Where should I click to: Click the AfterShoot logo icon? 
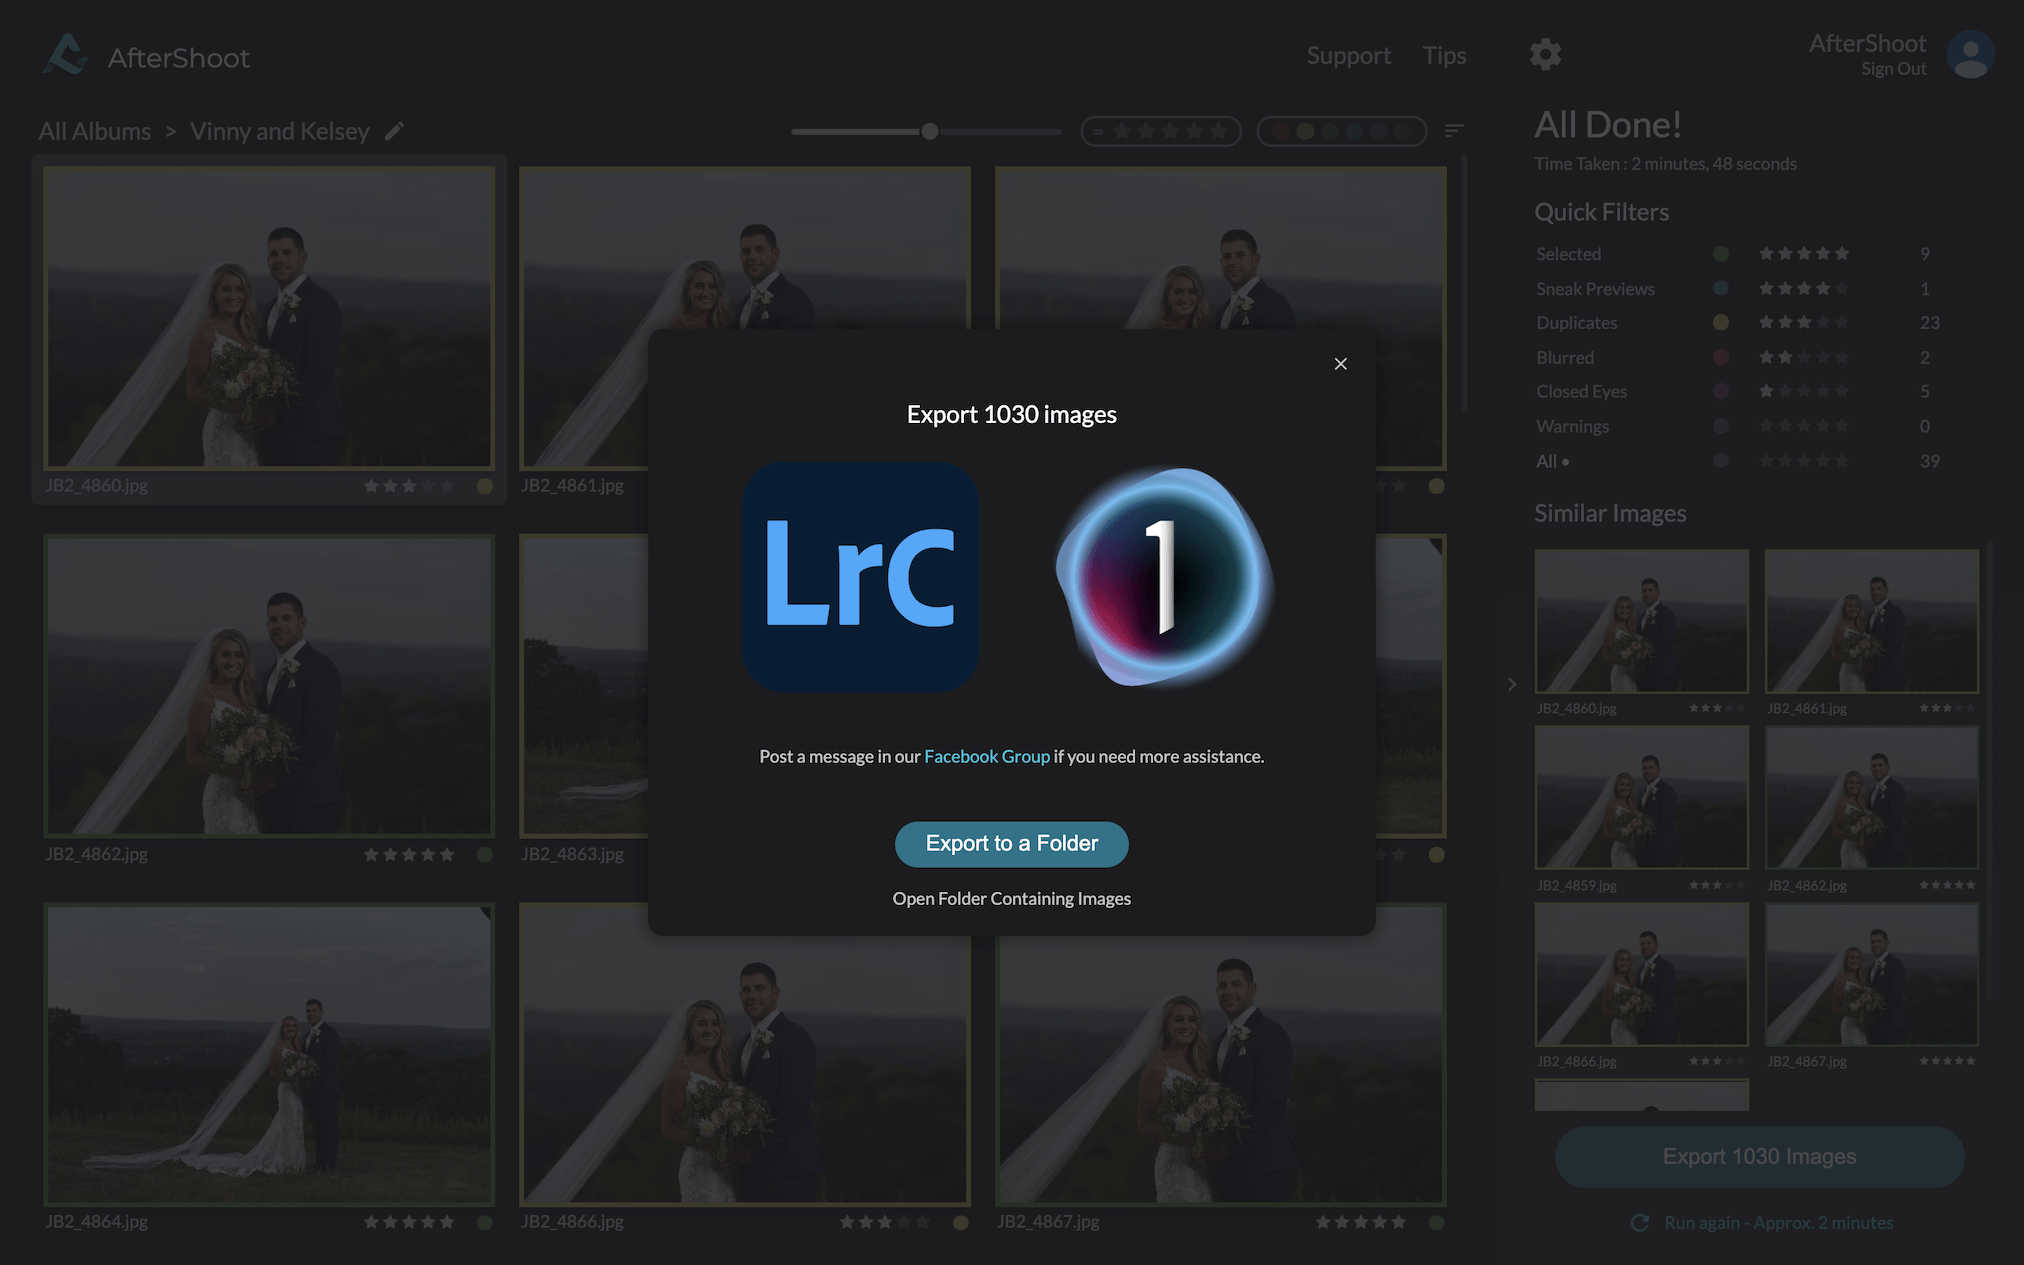66,55
